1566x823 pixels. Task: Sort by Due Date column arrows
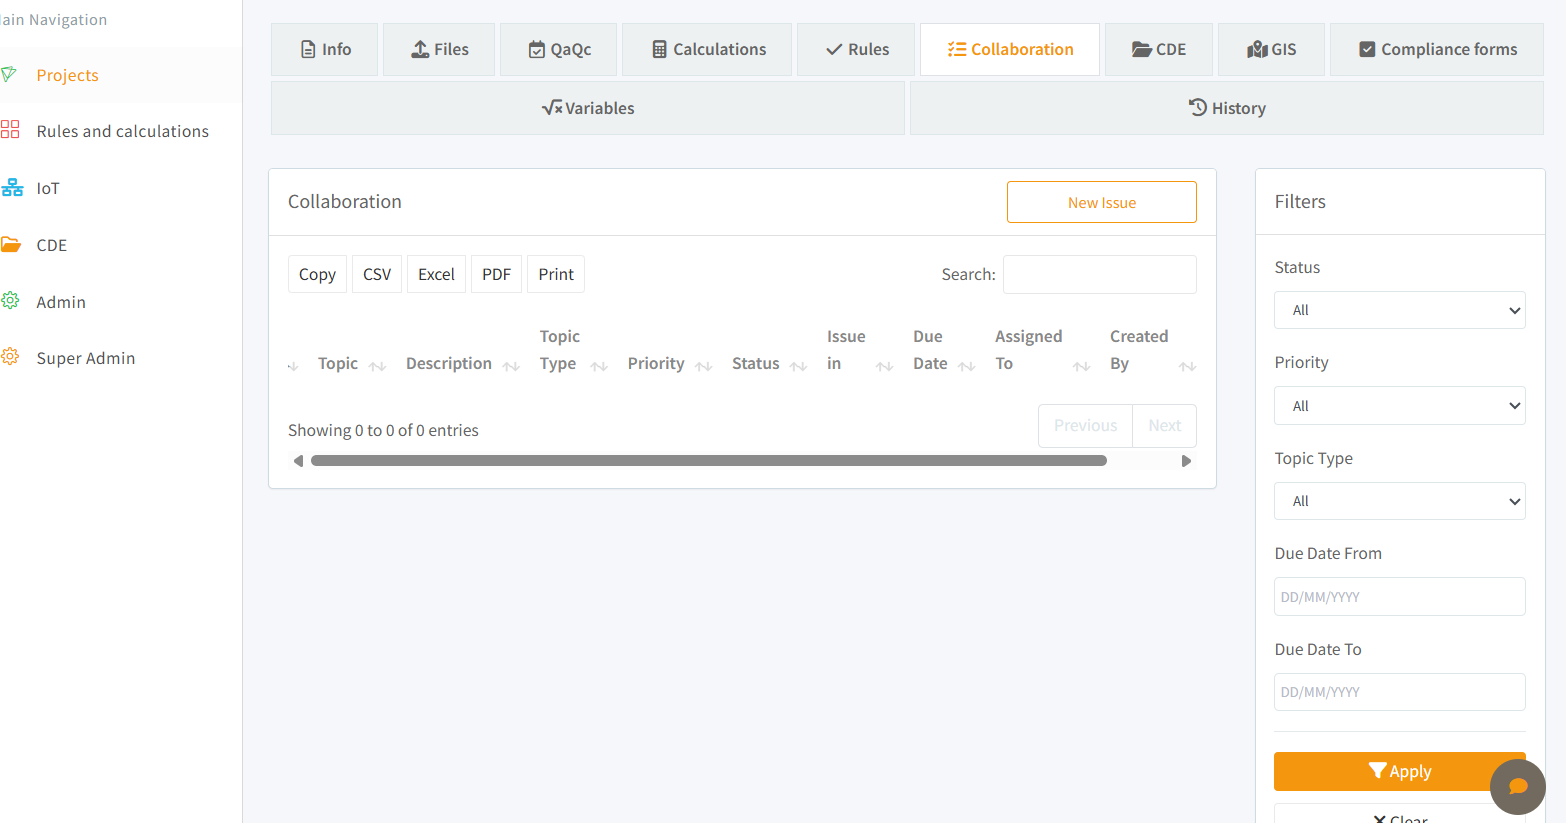pos(966,366)
